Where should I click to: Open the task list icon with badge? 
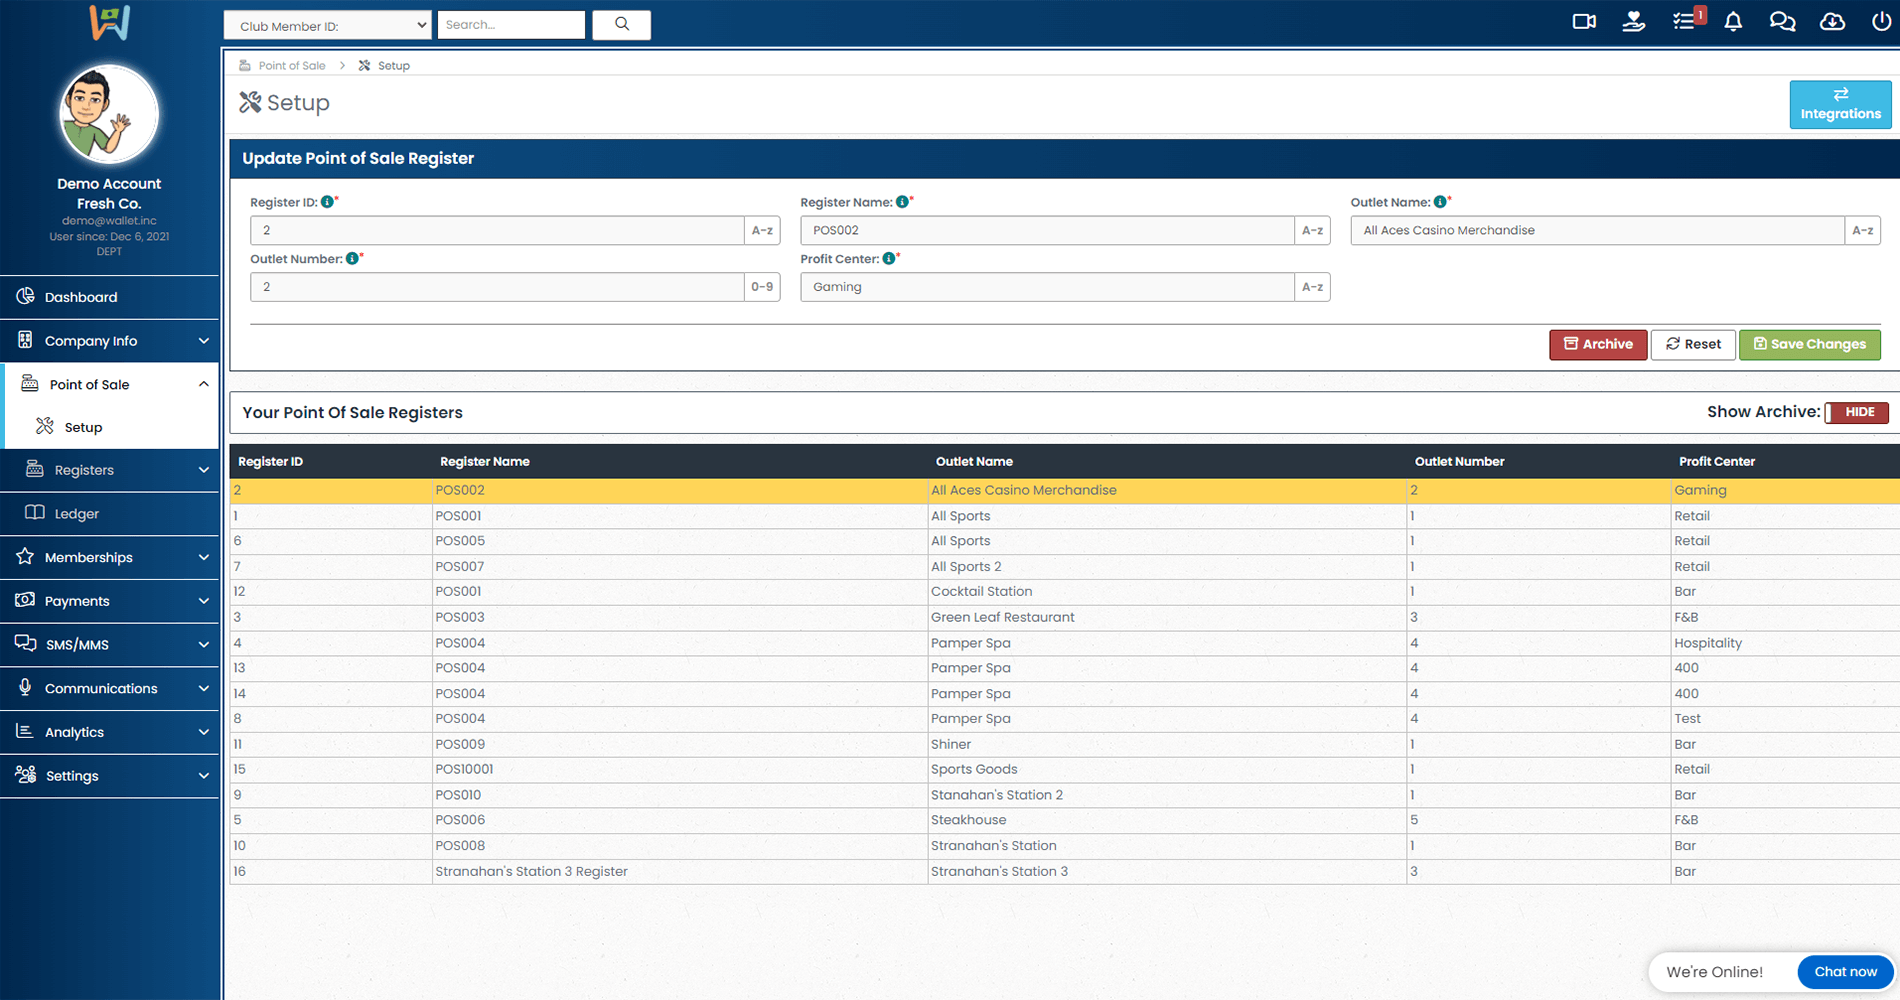tap(1685, 22)
